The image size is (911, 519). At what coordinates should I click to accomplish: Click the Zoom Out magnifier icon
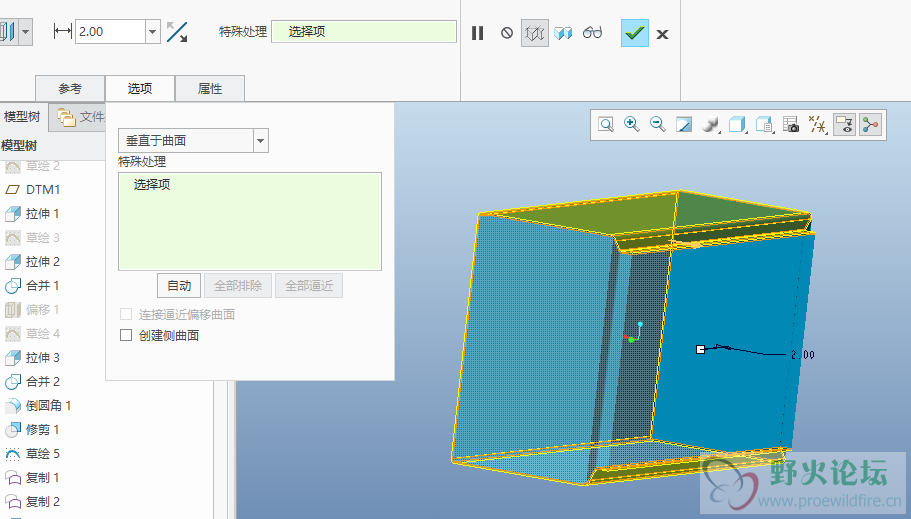[658, 124]
